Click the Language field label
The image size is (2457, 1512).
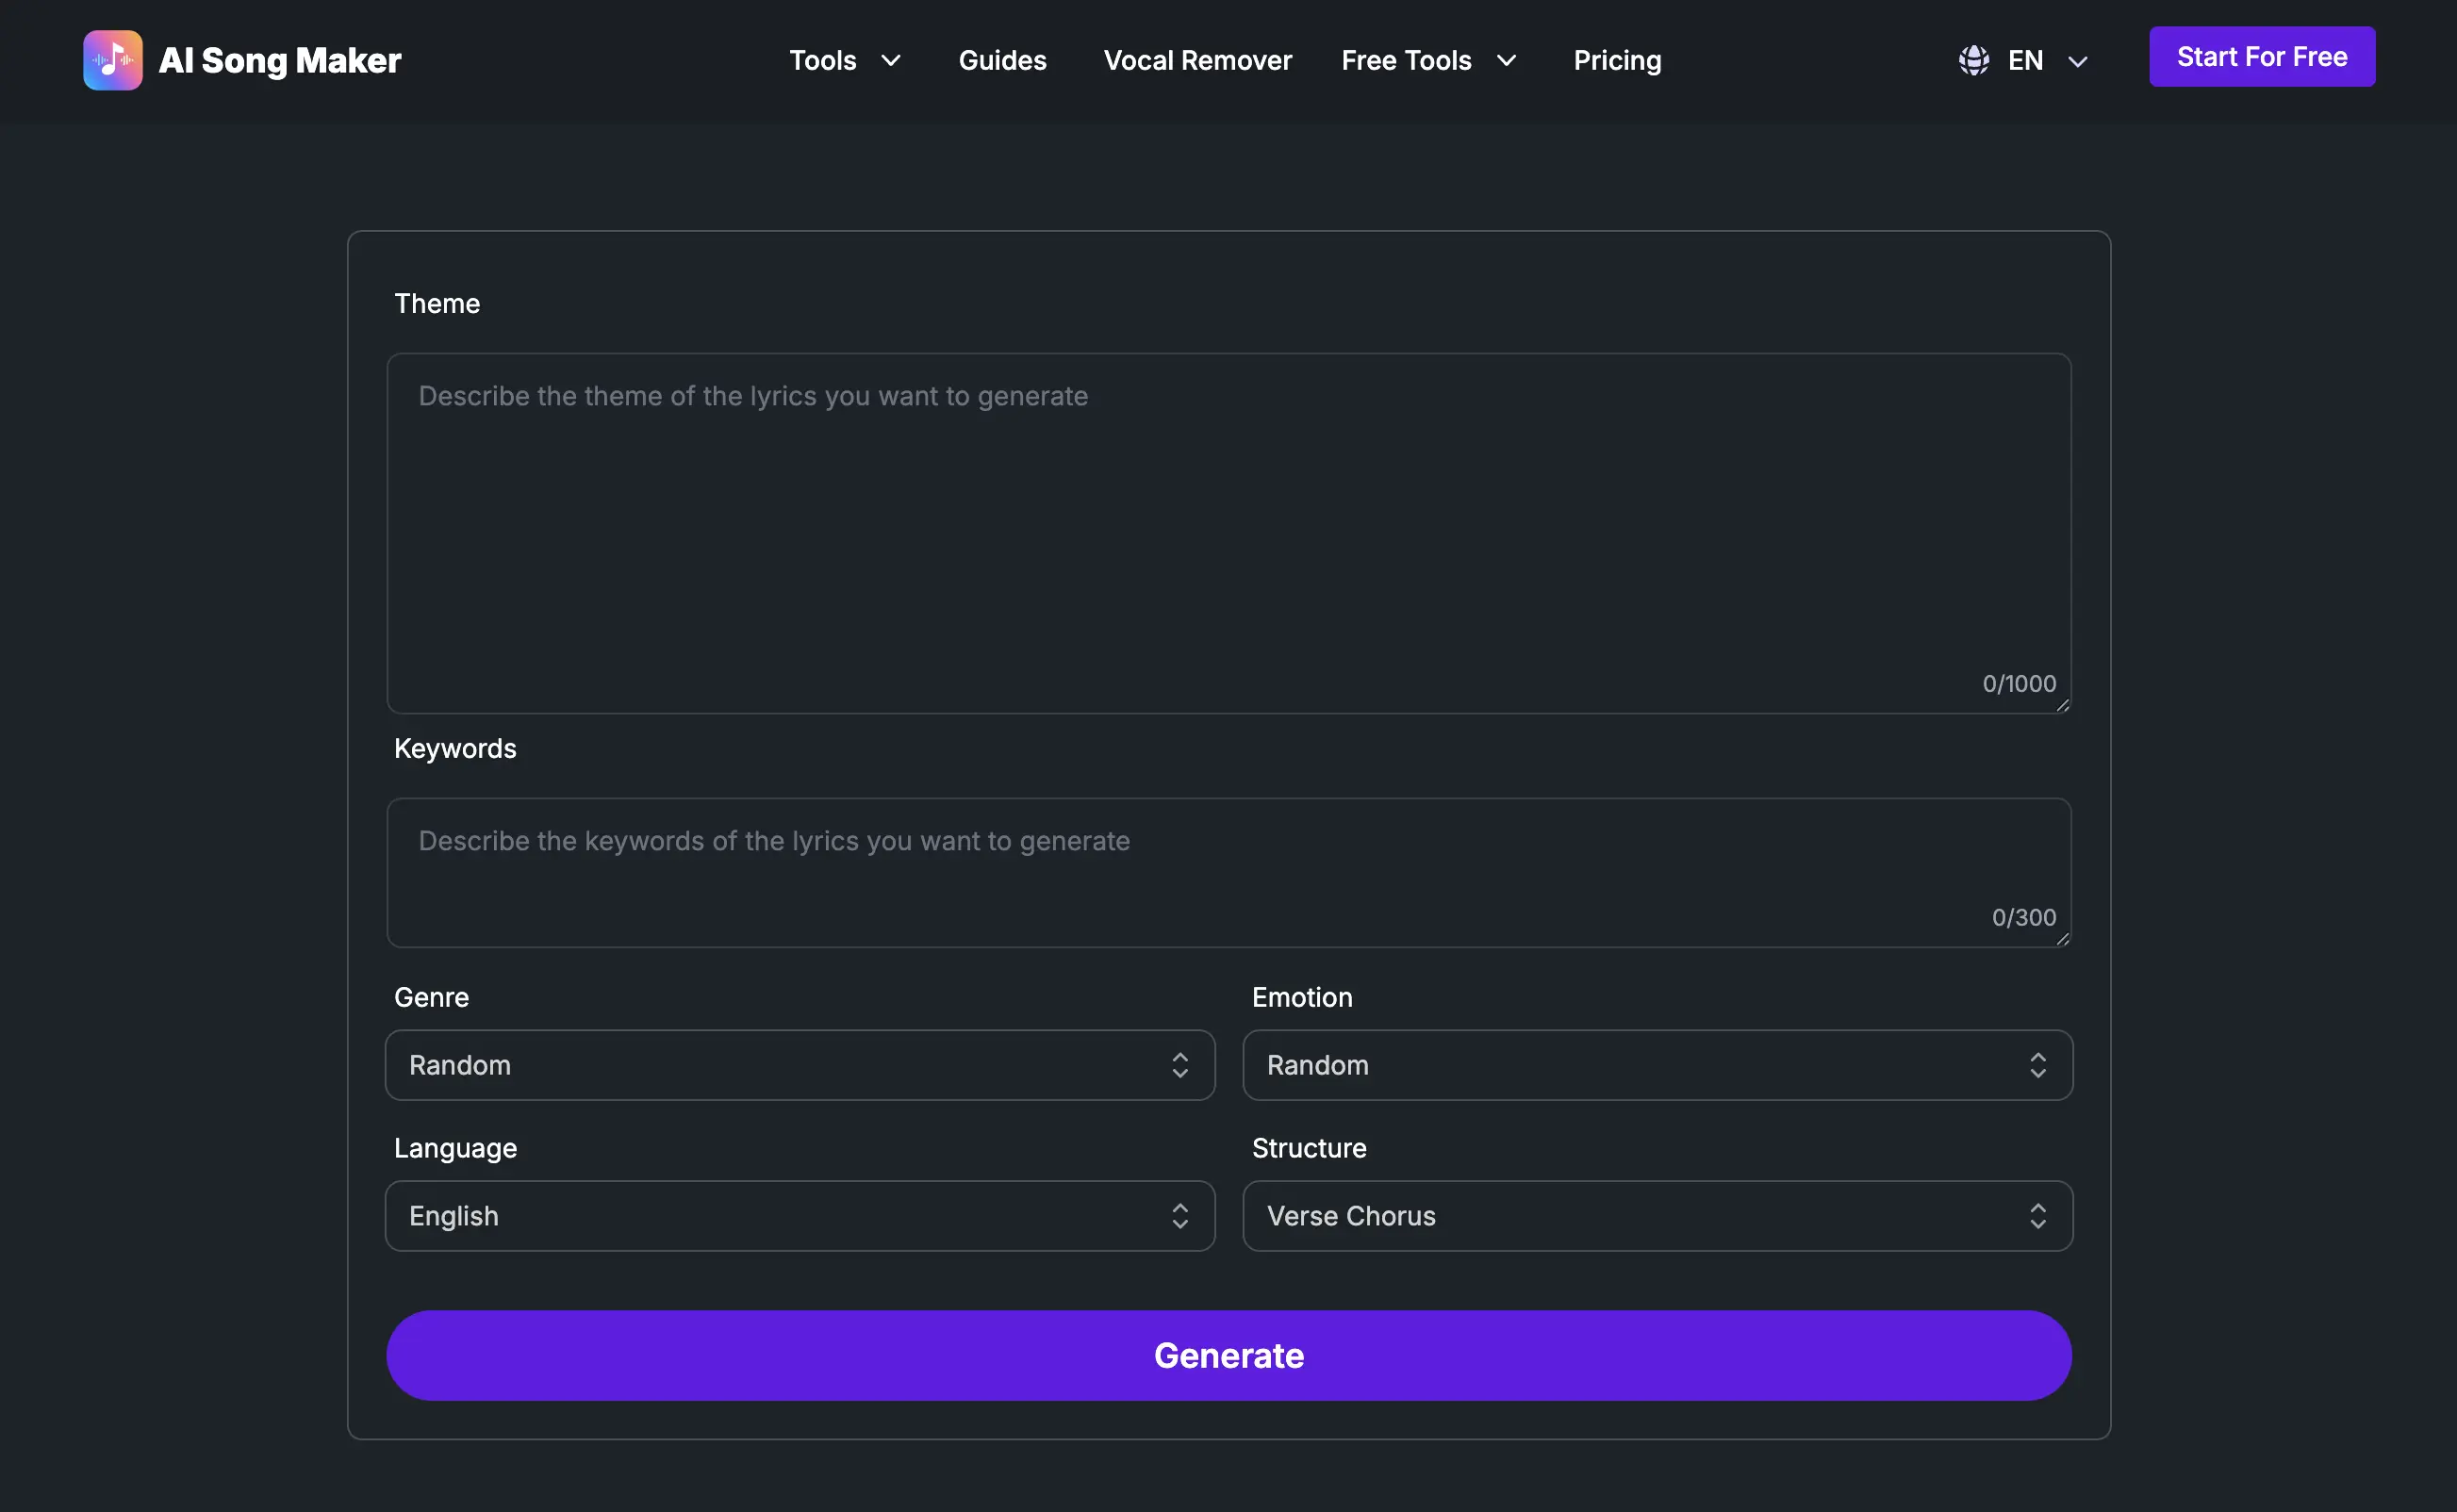click(x=455, y=1149)
